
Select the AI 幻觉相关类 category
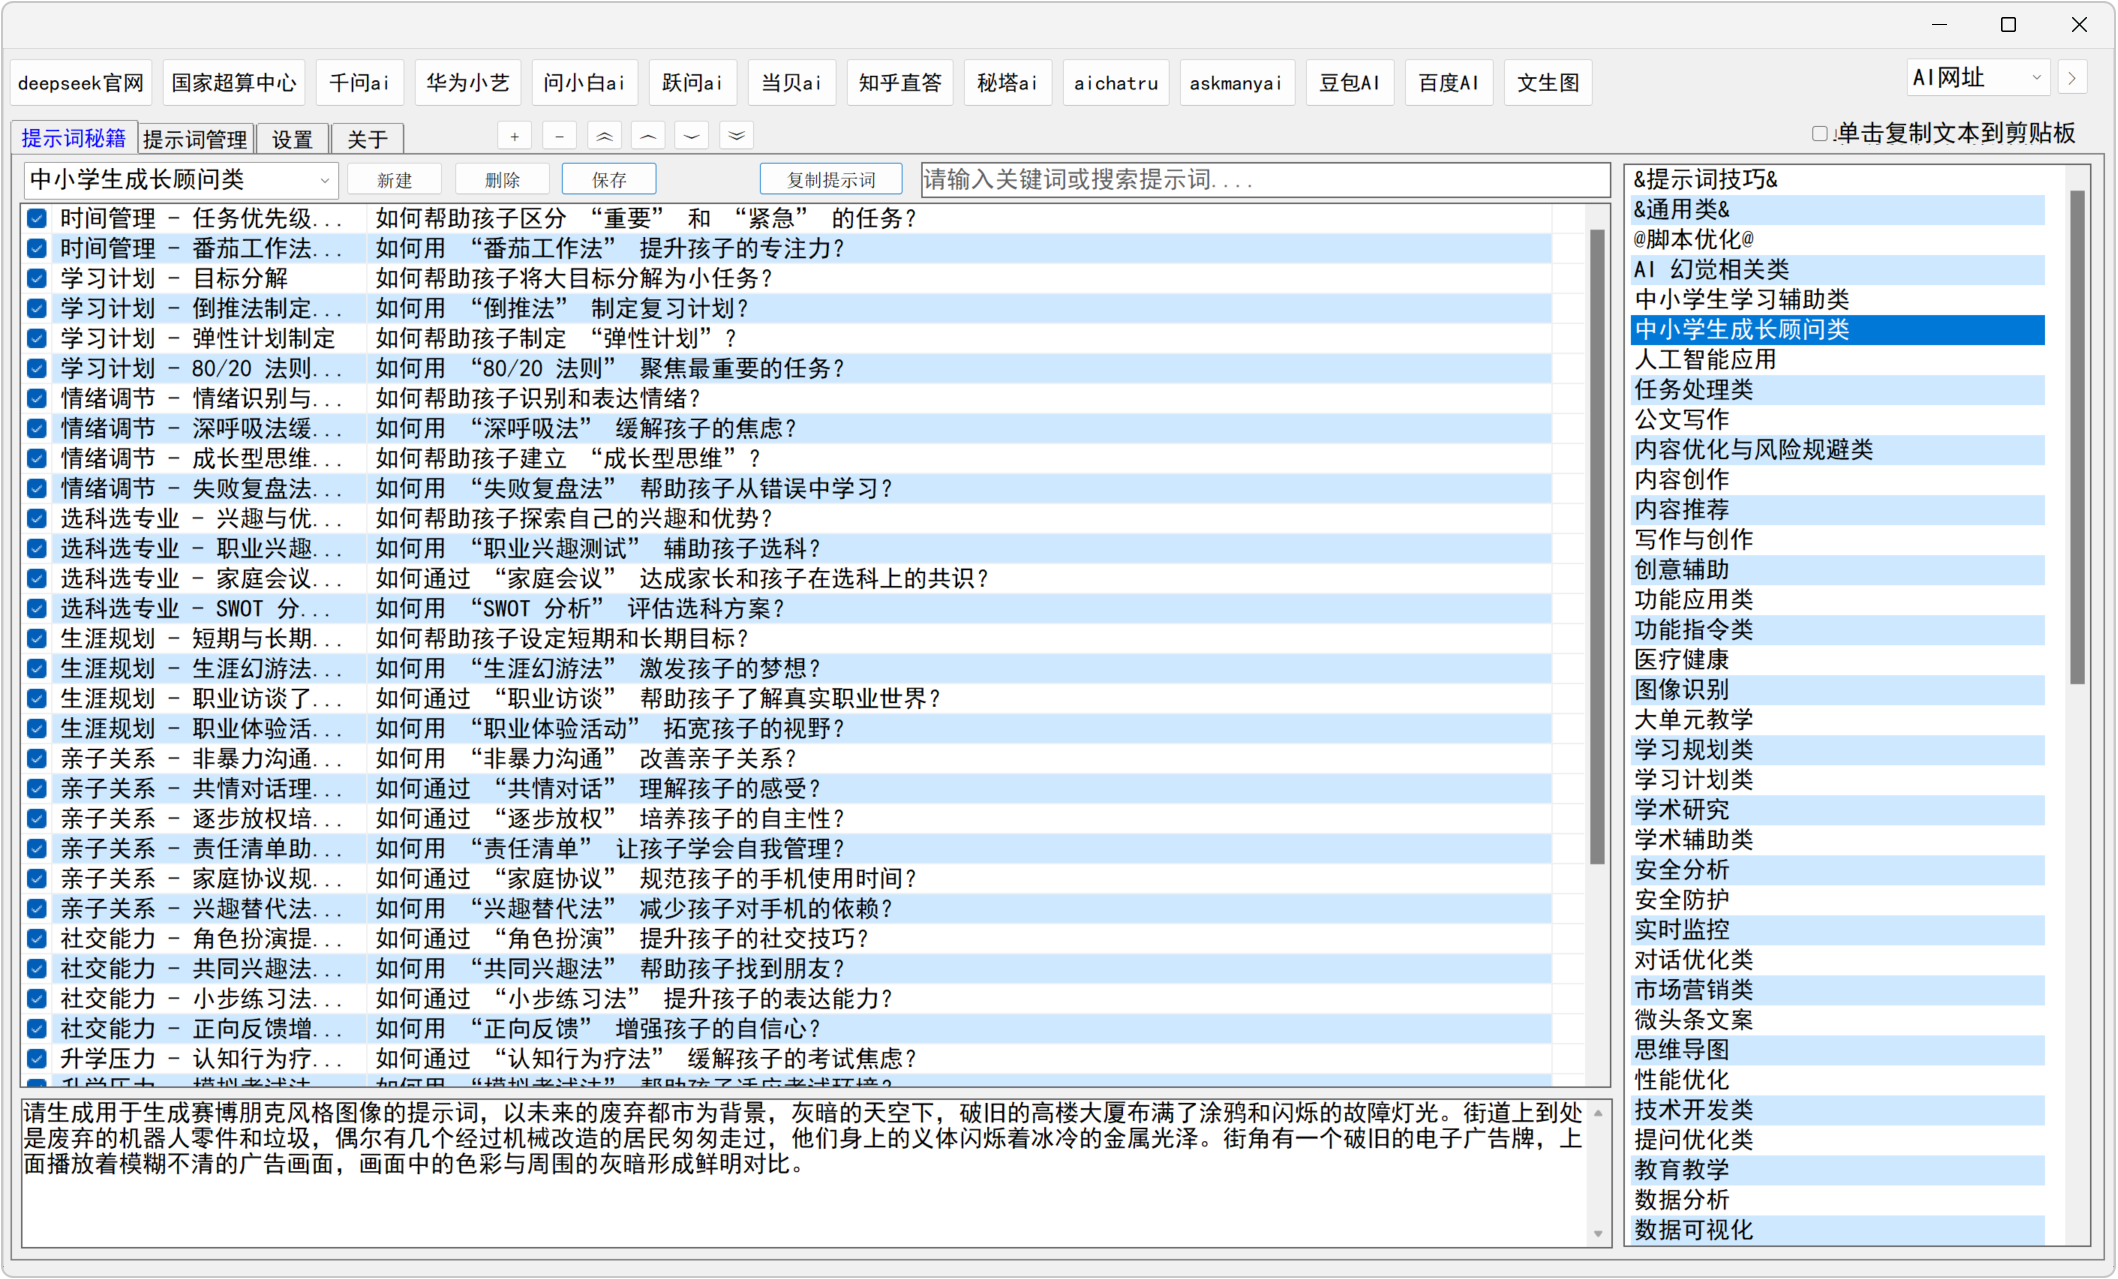pos(1838,270)
